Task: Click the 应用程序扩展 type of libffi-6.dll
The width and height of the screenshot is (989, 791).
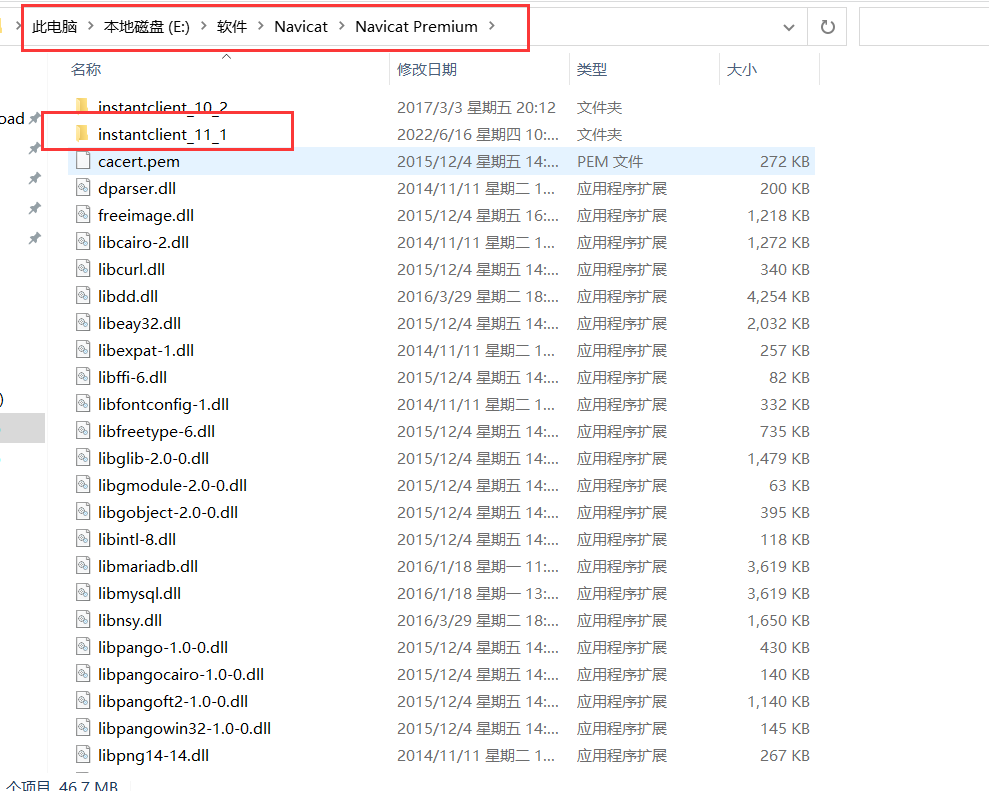Action: (x=622, y=377)
